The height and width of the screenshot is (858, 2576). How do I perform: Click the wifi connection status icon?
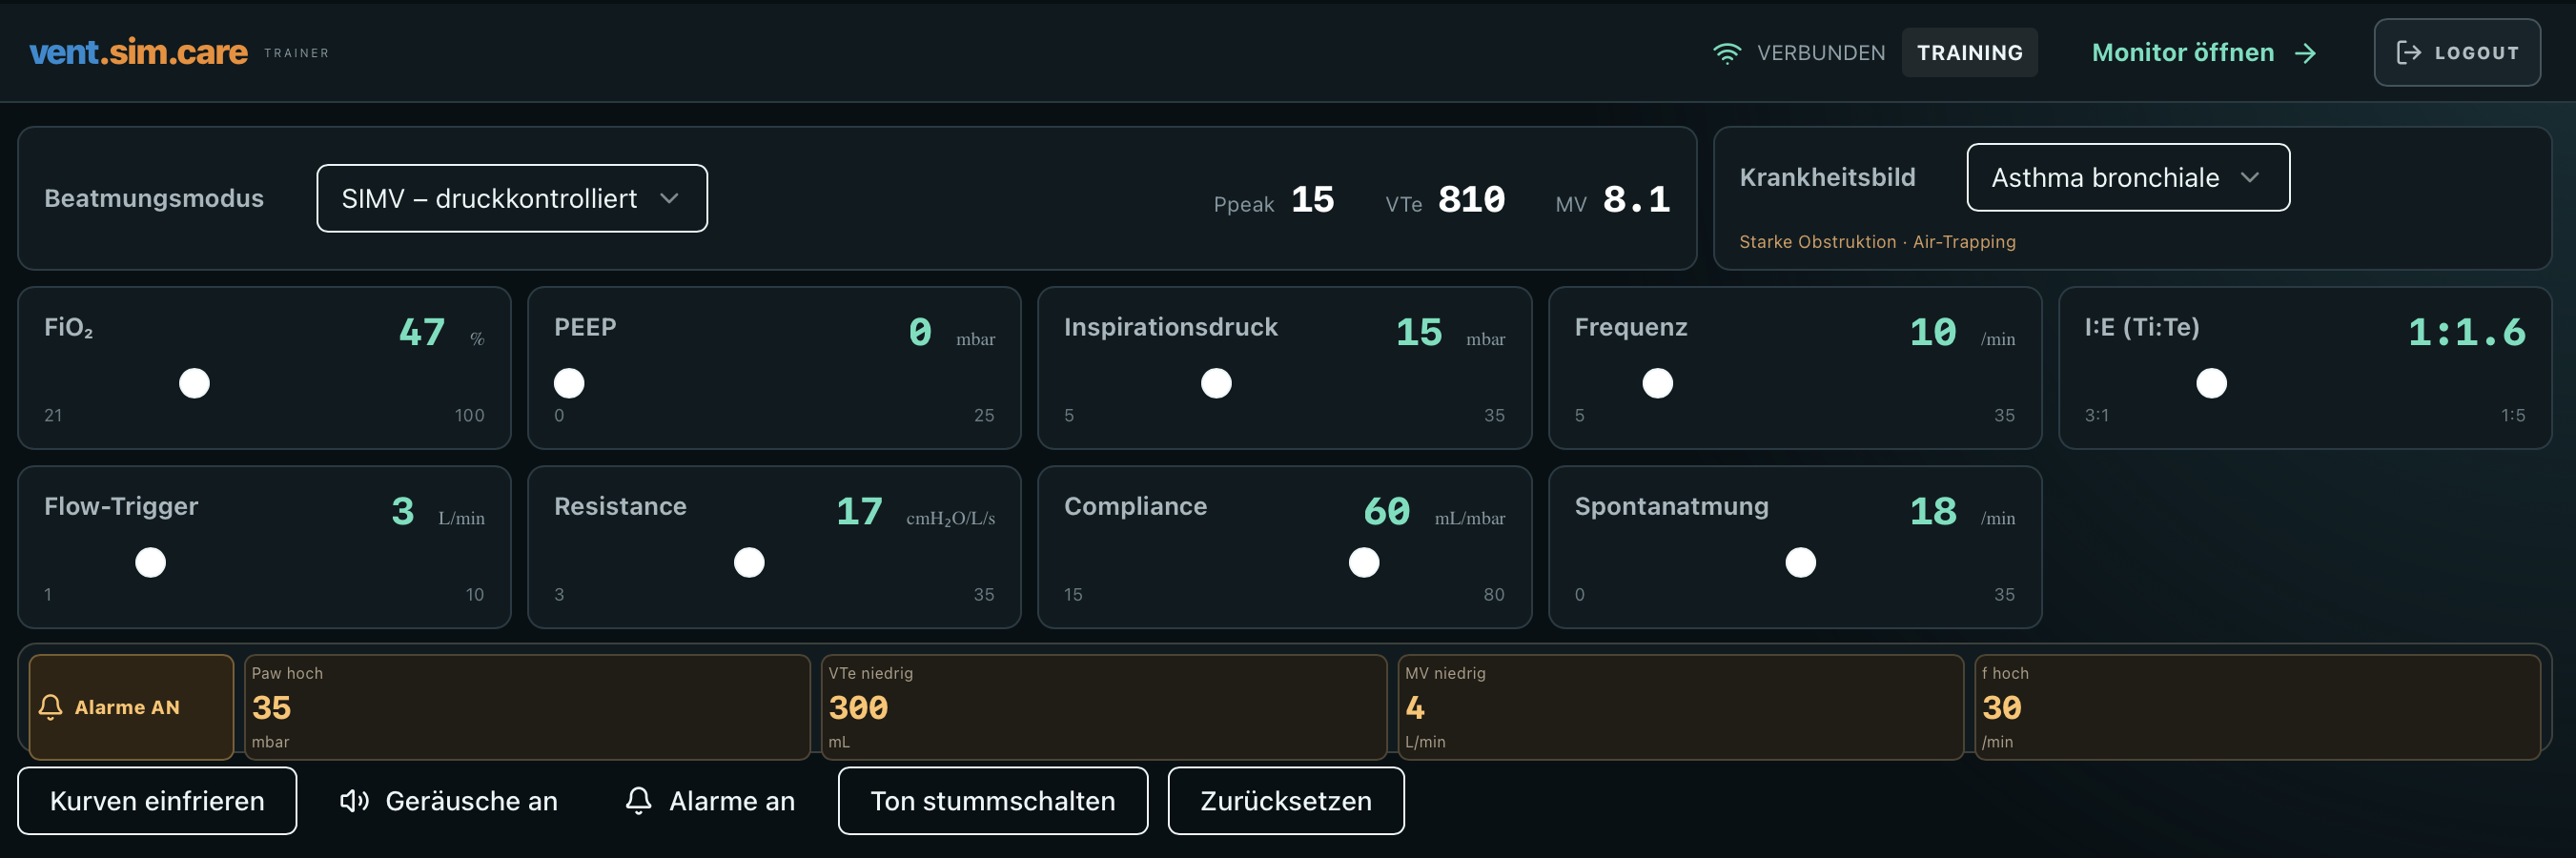tap(1726, 53)
